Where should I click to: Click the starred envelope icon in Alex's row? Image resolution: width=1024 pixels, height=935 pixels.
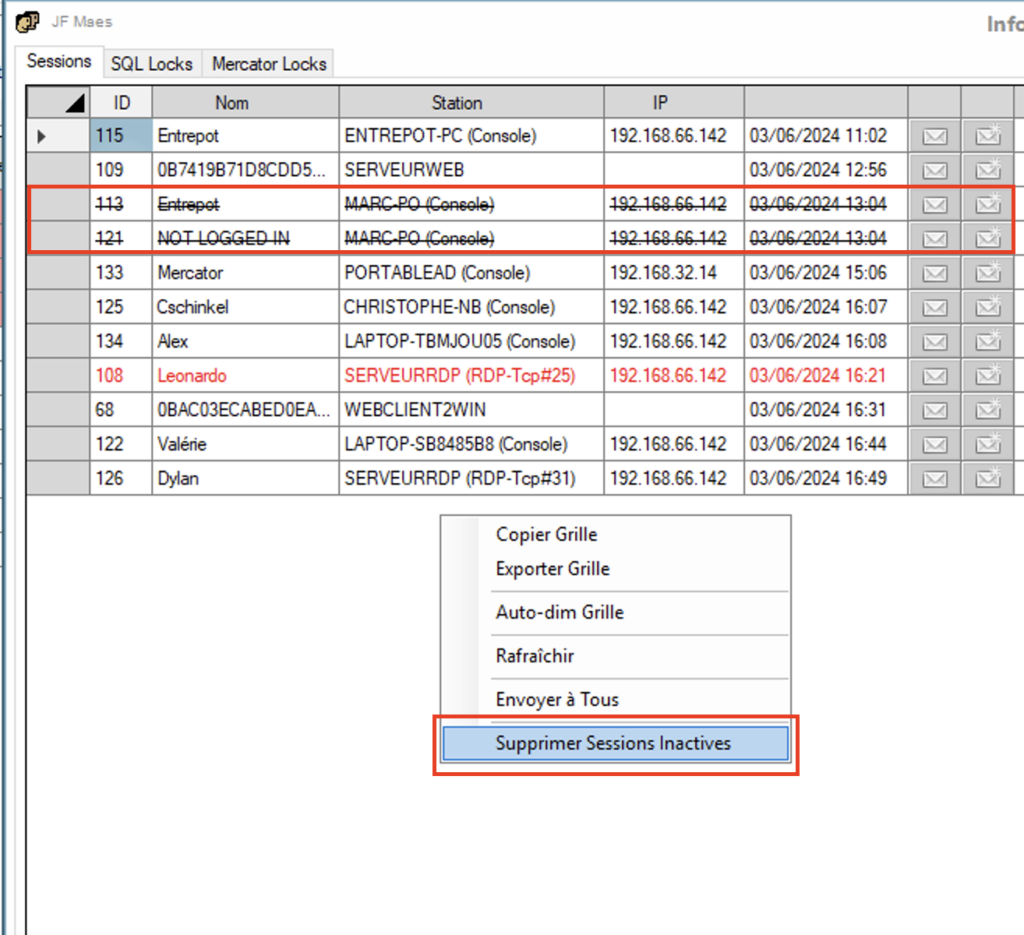click(x=987, y=342)
